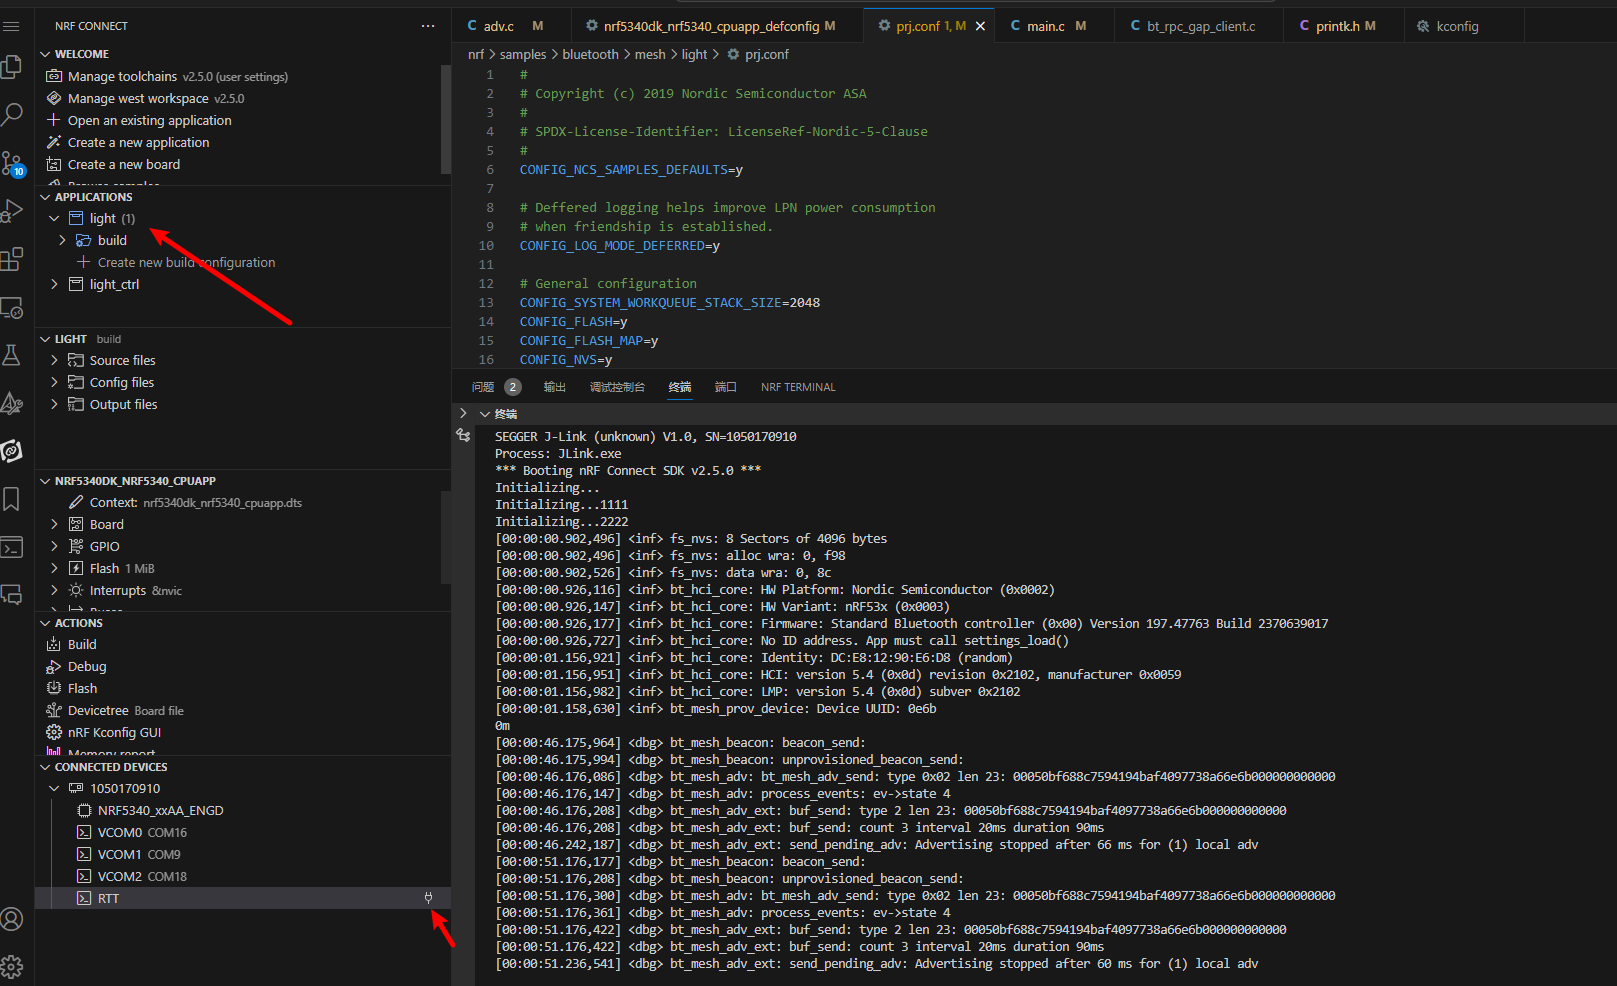1617x986 pixels.
Task: Open NRF CONNECT panel more actions ellipsis
Action: (x=428, y=26)
